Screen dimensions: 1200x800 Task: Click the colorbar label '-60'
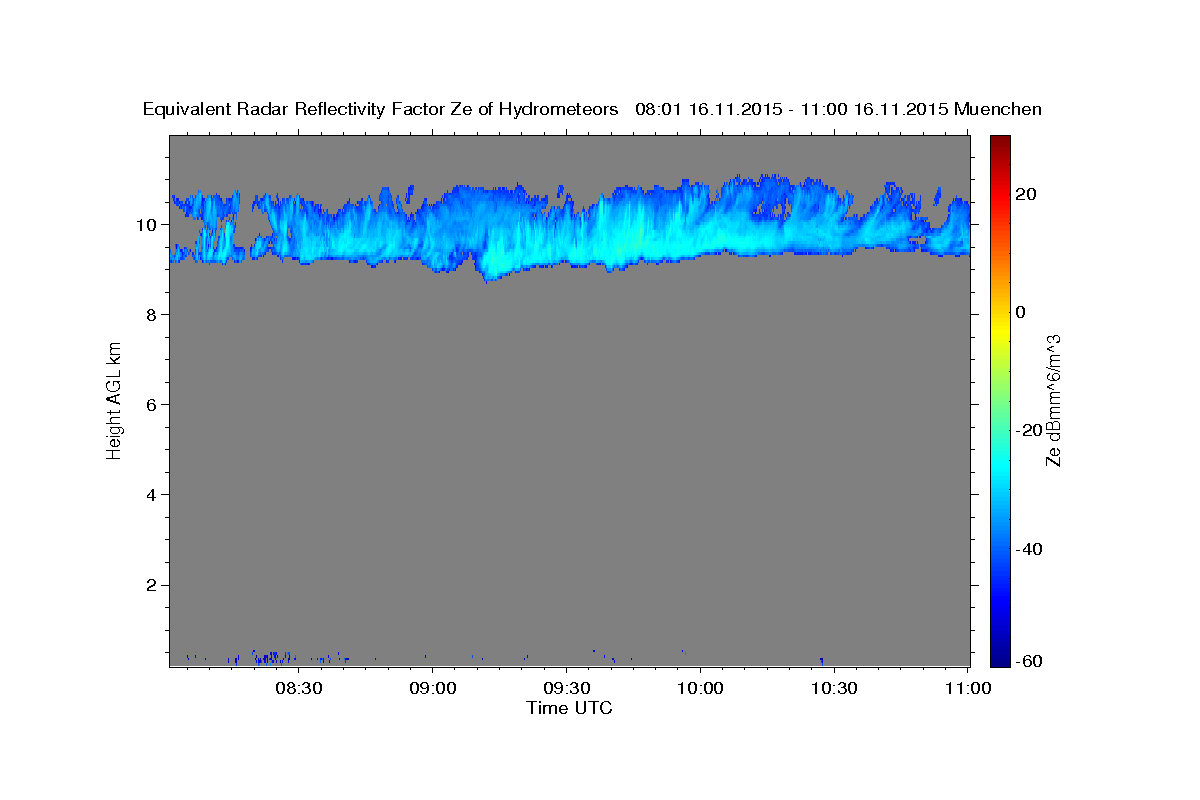tap(1030, 661)
